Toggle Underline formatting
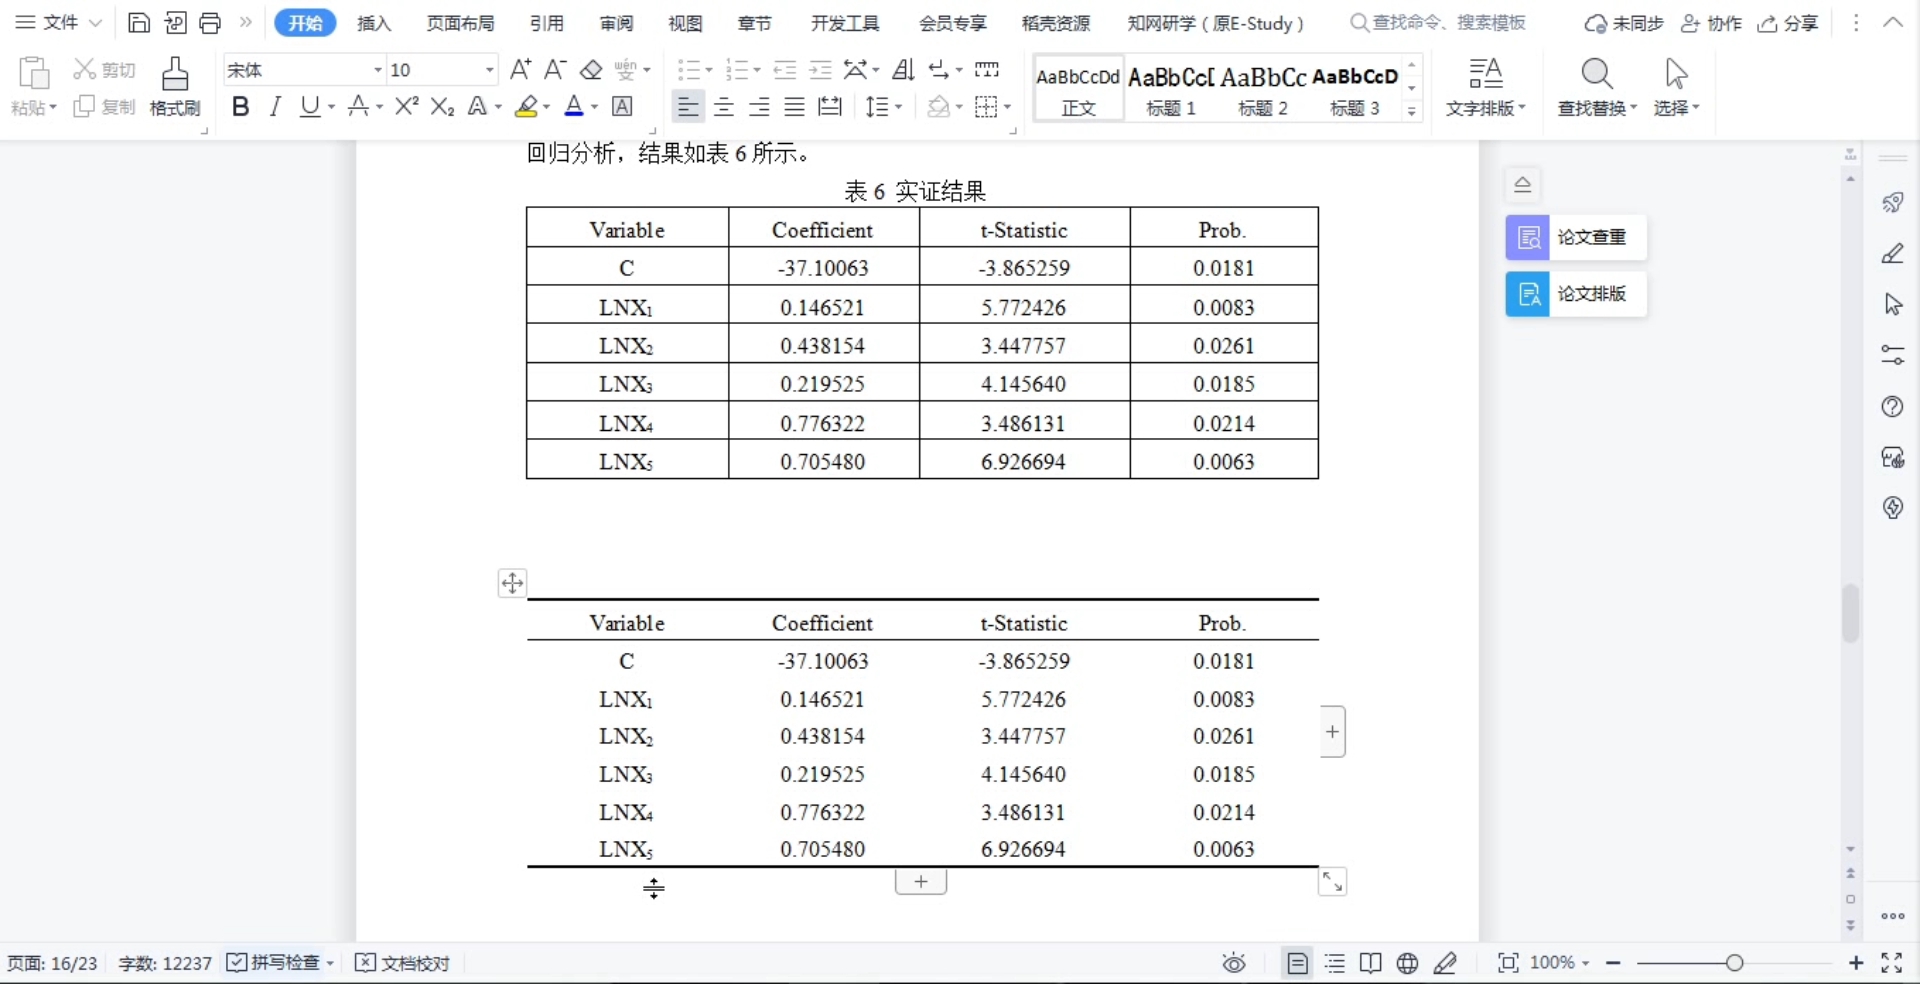 pos(311,106)
